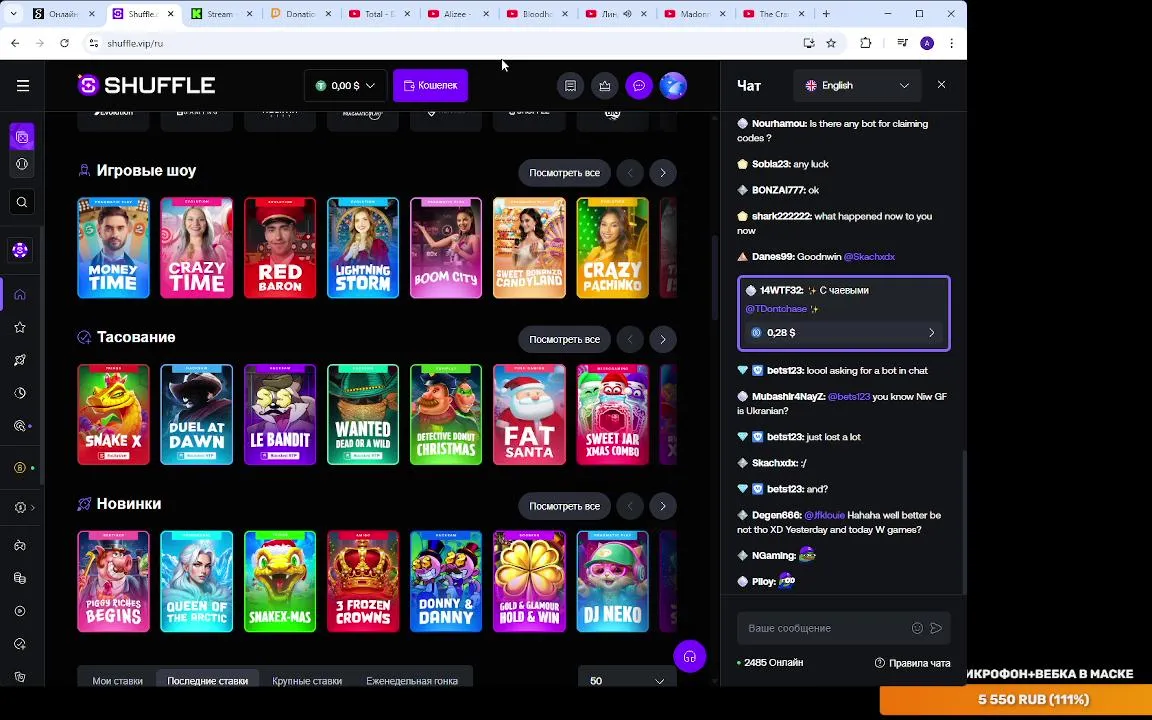Previous page arrow in Игровые шоу
Image resolution: width=1152 pixels, height=720 pixels.
coord(630,173)
